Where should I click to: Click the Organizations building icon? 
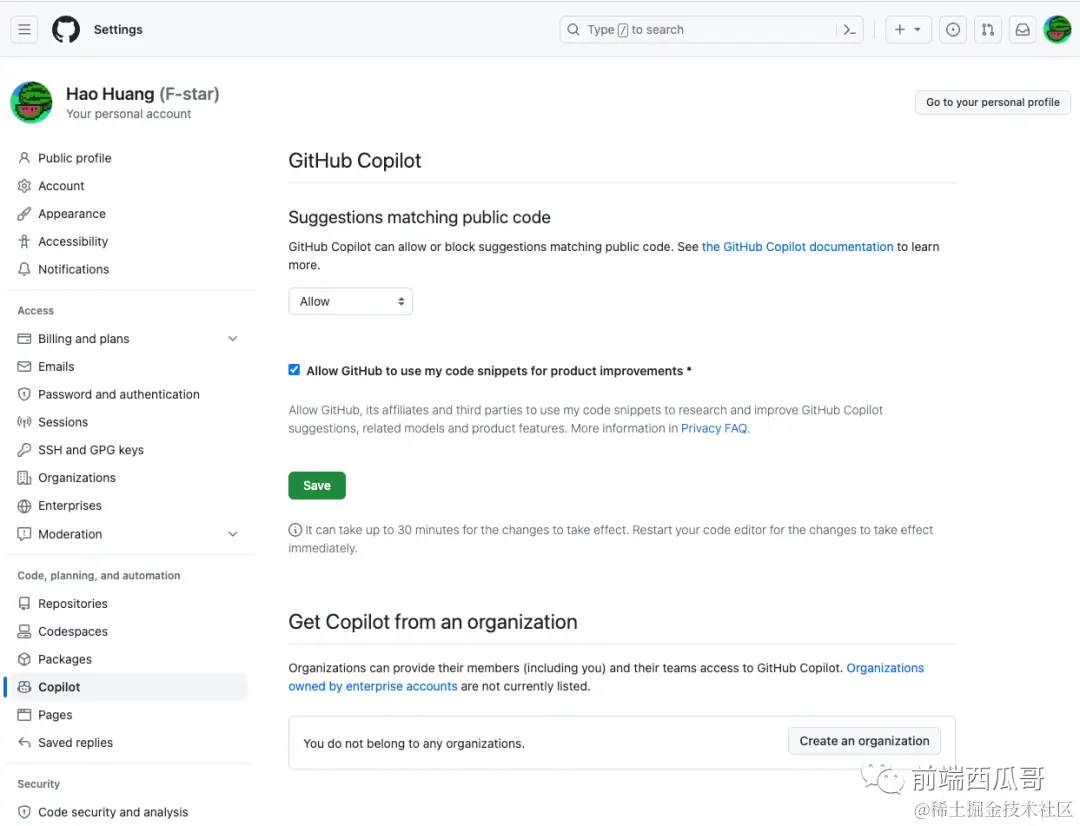tap(24, 478)
